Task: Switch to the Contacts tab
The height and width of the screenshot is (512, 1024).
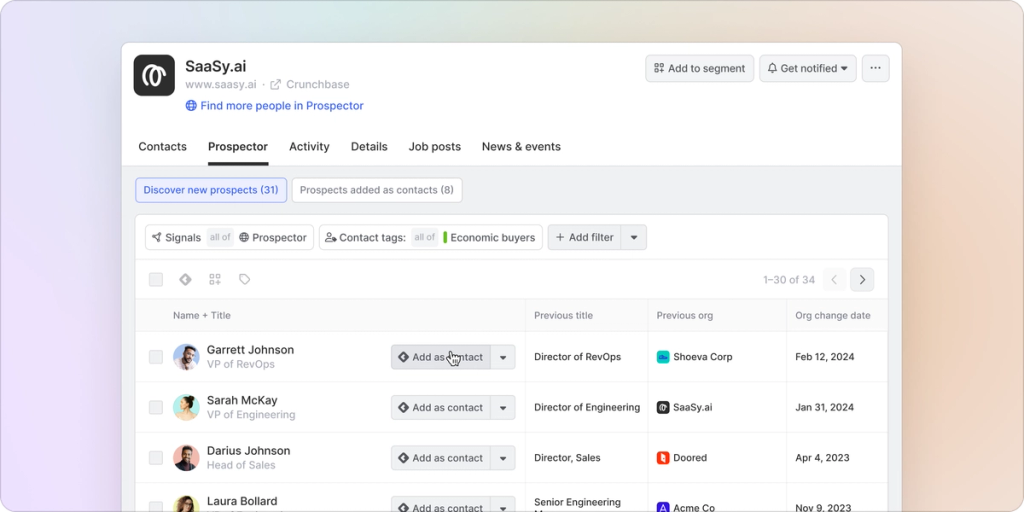Action: (x=163, y=147)
